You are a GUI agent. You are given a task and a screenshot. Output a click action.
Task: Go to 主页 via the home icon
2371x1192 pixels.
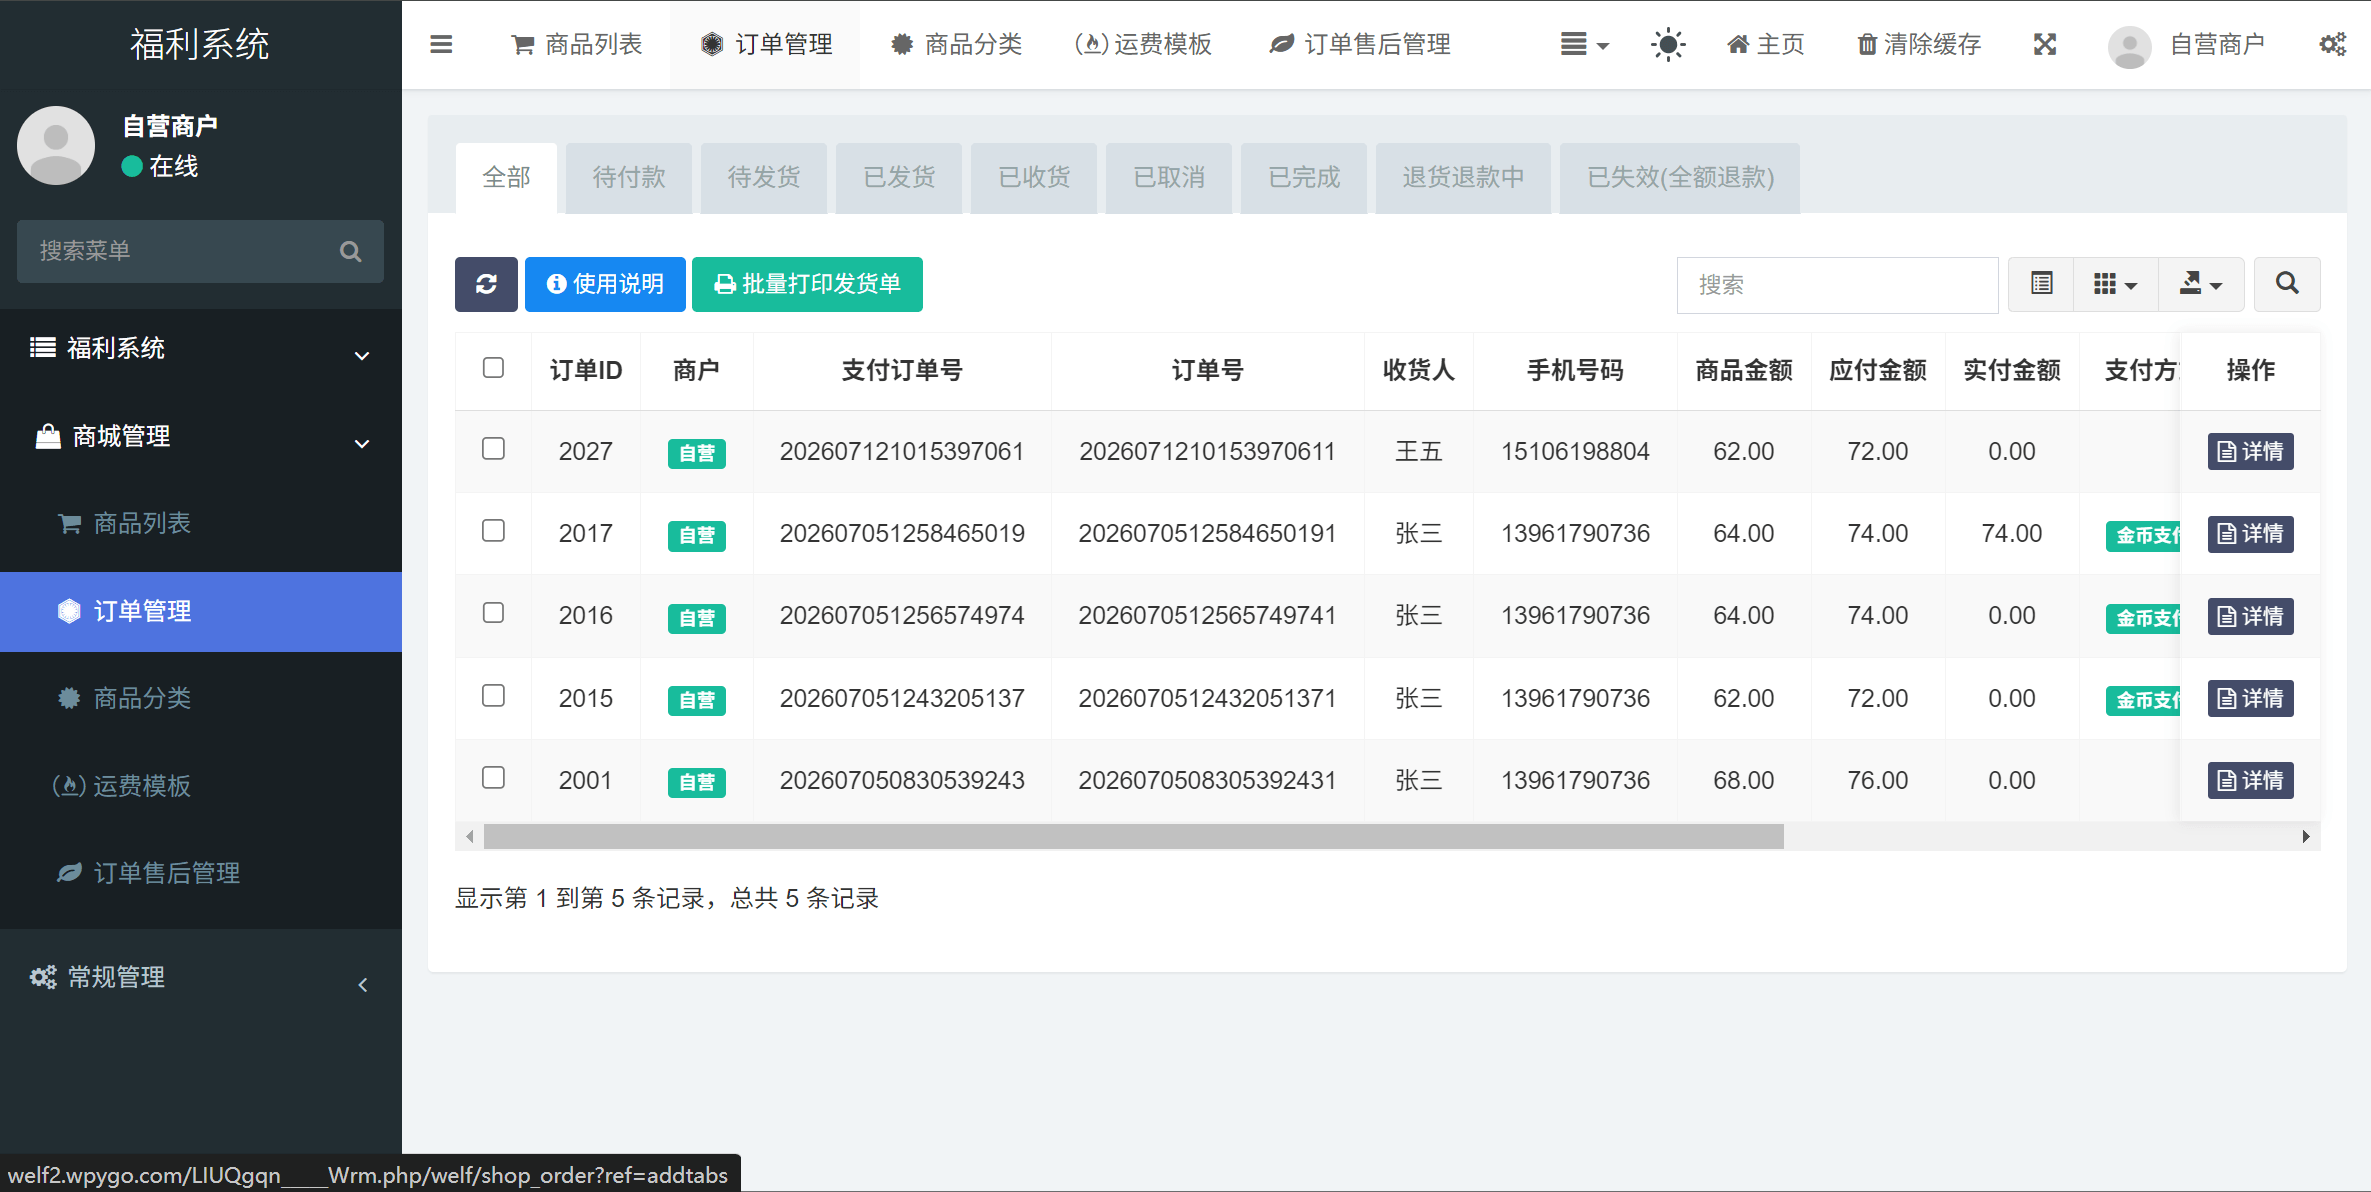click(1738, 44)
